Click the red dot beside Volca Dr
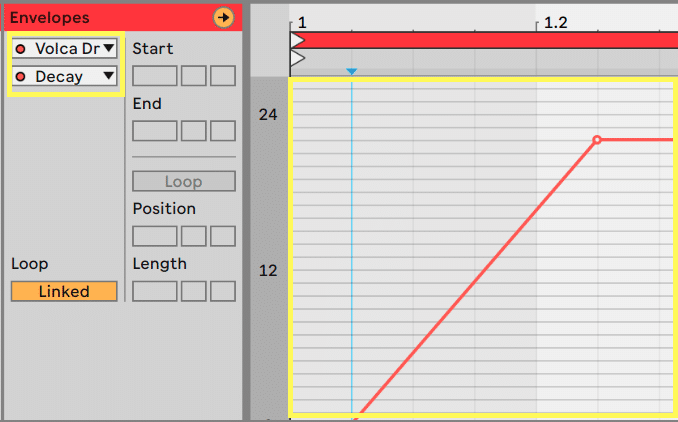Viewport: 678px width, 422px height. tap(20, 49)
